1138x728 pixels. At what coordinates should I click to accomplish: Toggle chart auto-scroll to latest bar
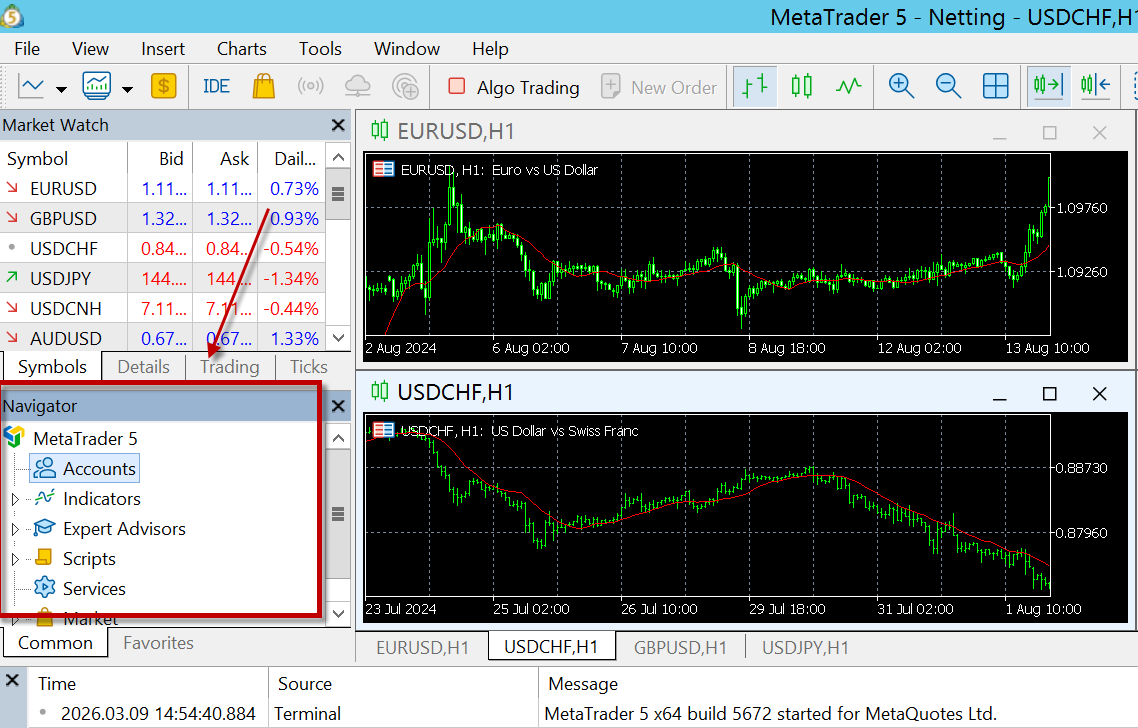pos(1048,87)
